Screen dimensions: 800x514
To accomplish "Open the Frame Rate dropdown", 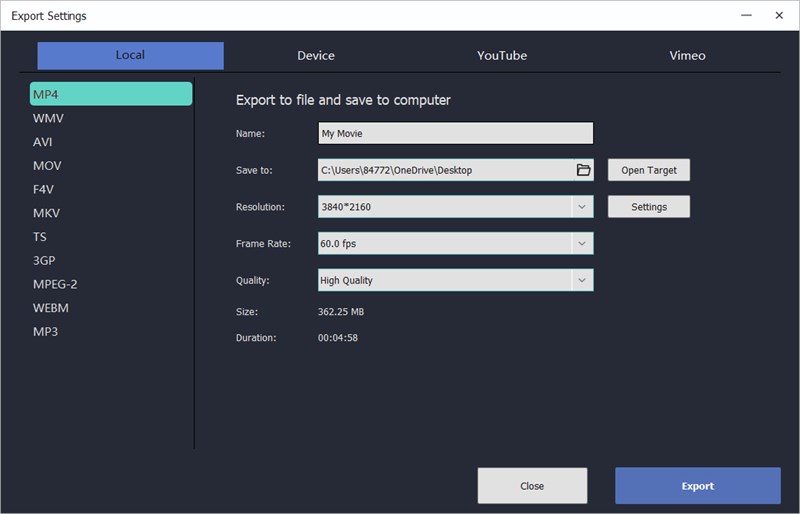I will pos(582,244).
